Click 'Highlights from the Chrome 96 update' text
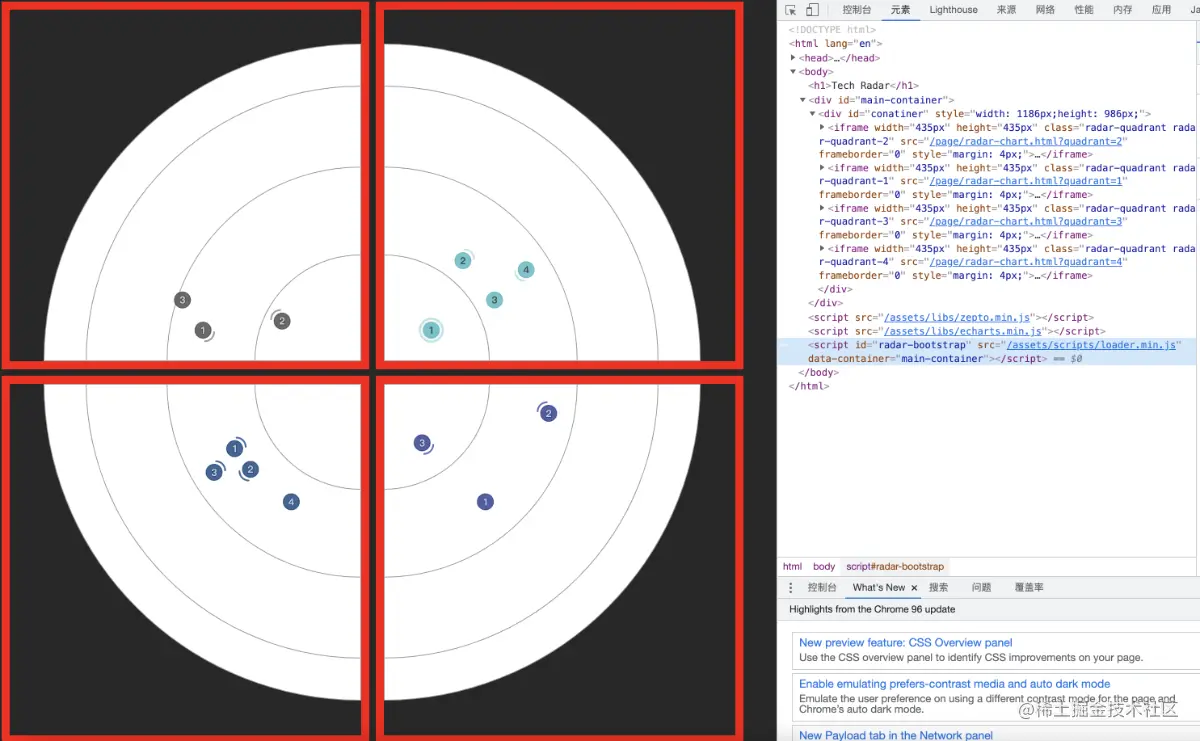The image size is (1200, 741). tap(872, 609)
